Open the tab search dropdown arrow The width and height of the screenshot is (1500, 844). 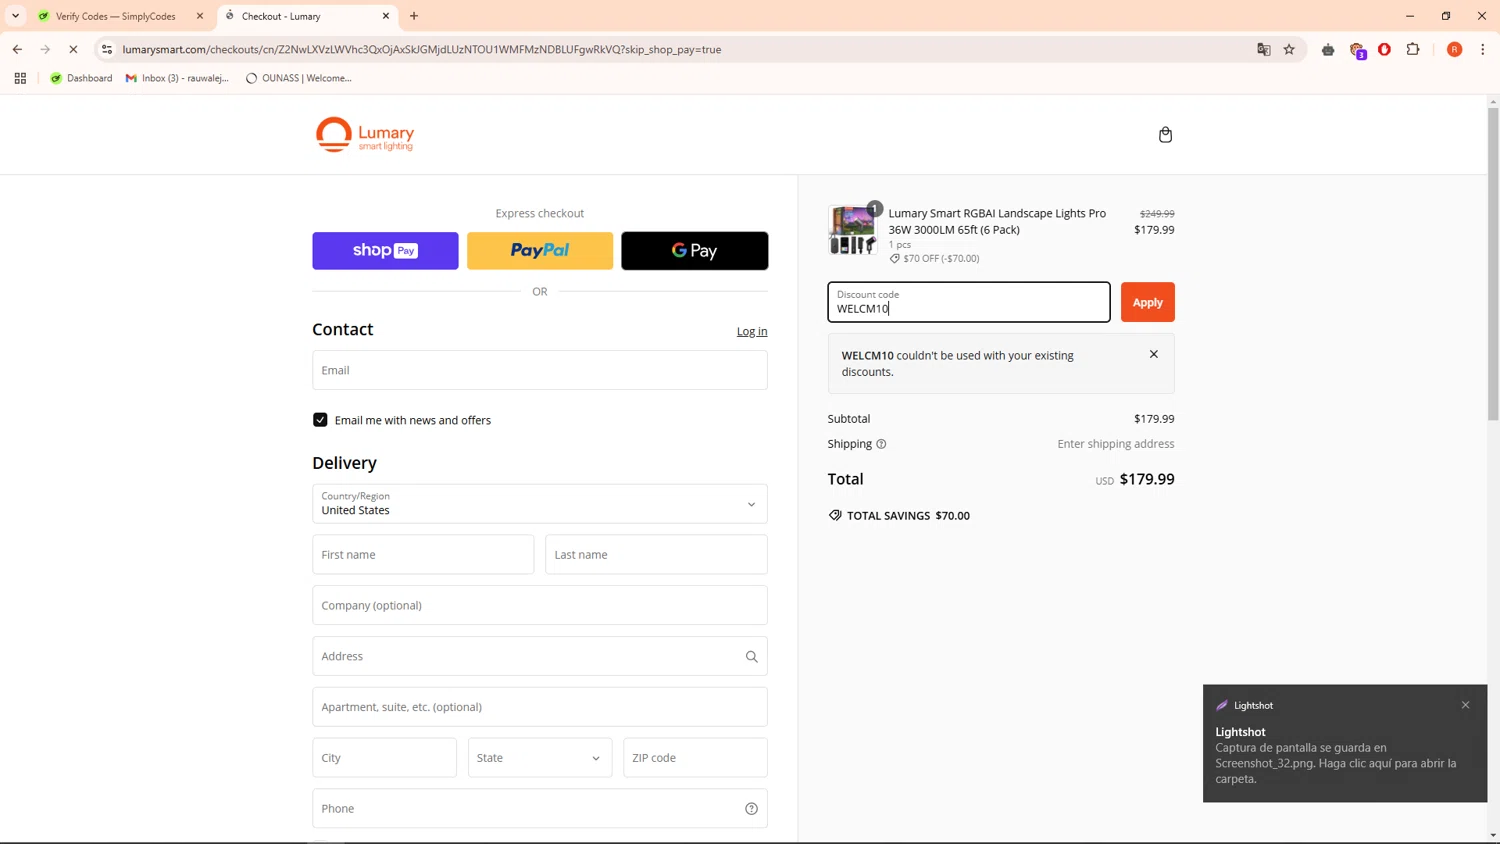point(15,16)
